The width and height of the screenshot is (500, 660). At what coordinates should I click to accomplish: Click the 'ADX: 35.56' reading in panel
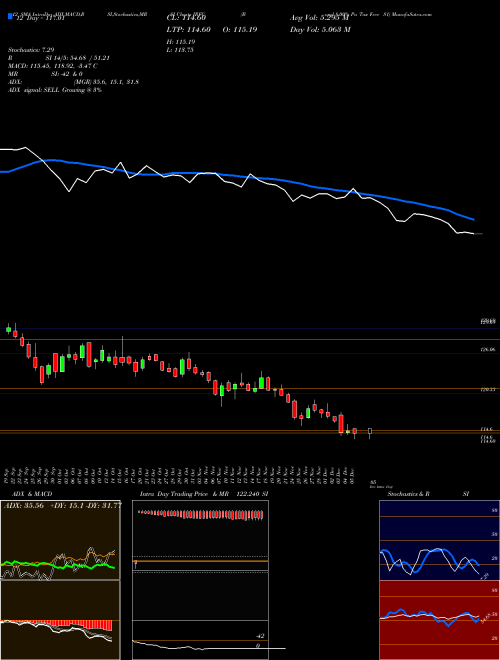click(24, 506)
